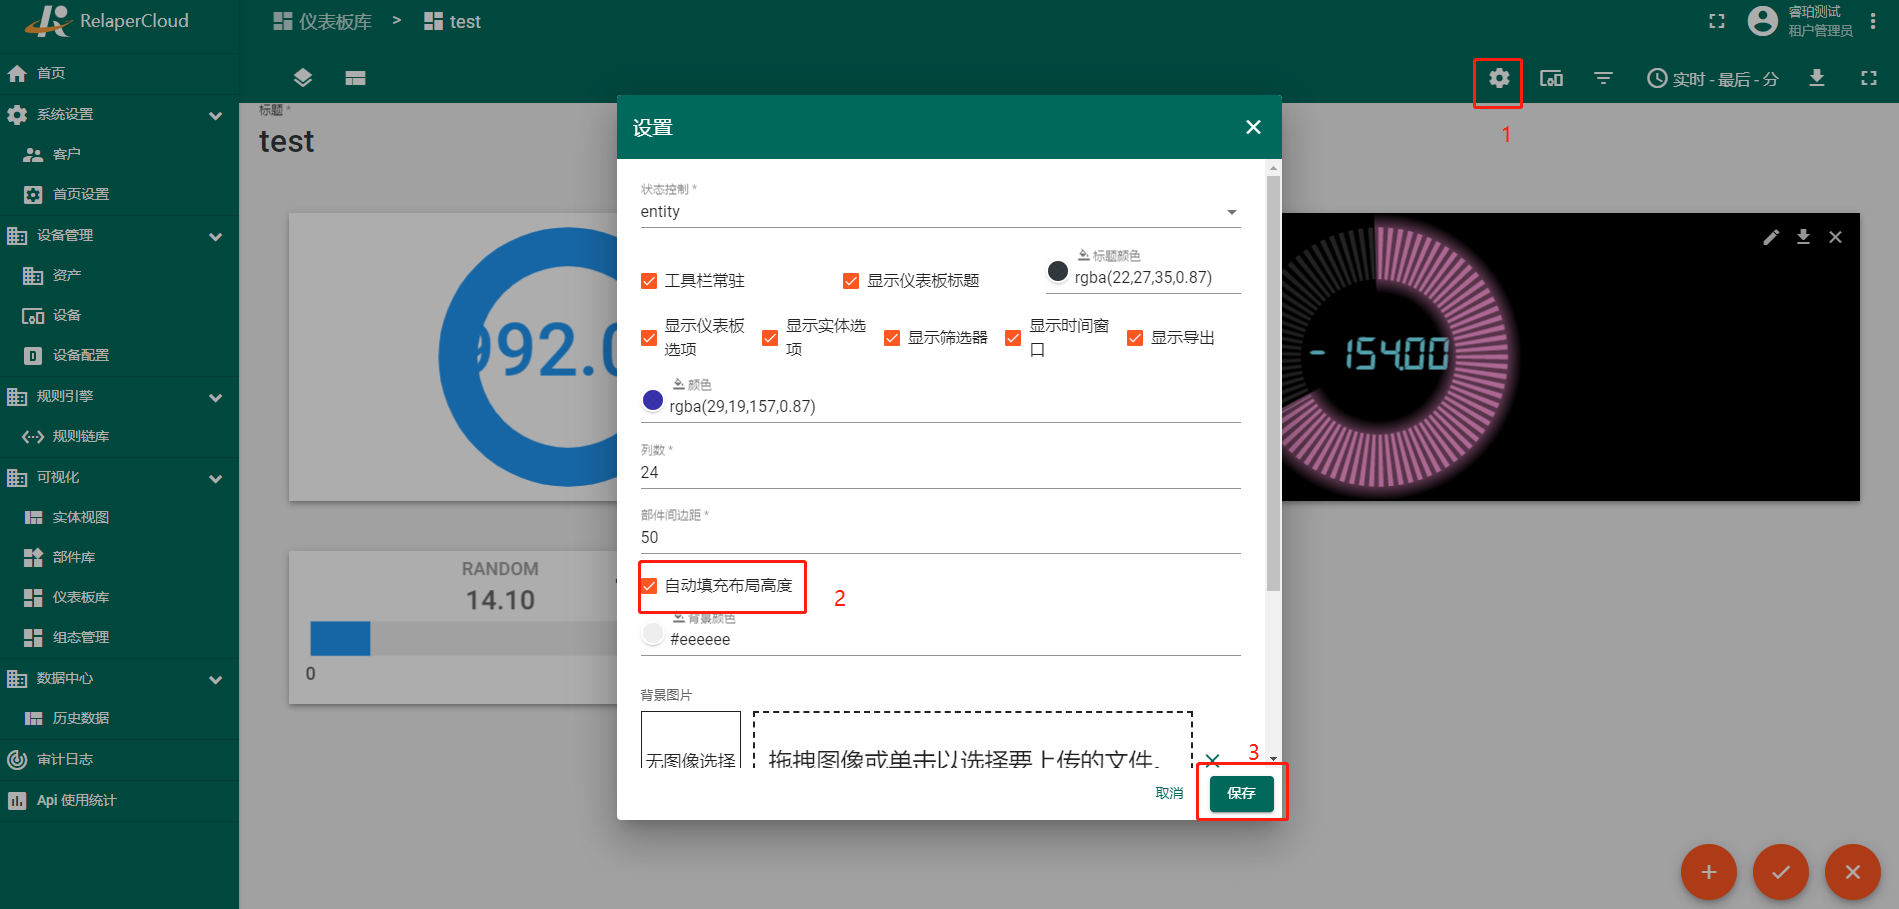Screen dimensions: 1899x909
Task: Click the background image drop zone
Action: click(x=972, y=740)
